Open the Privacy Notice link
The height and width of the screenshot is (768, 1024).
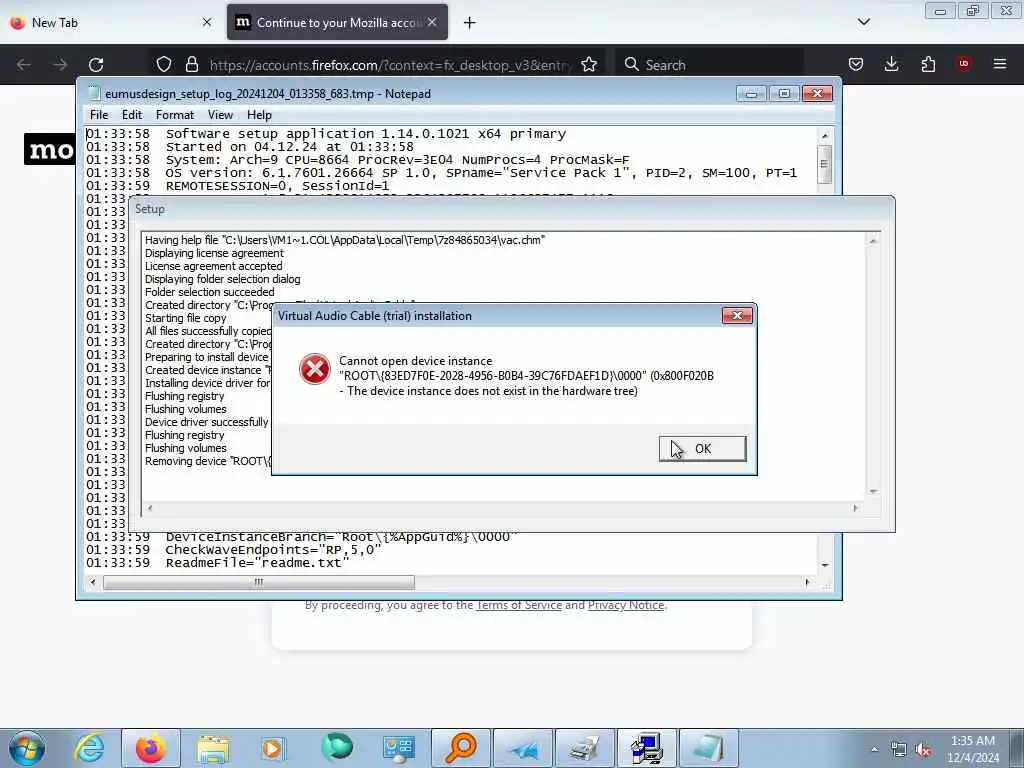(626, 605)
